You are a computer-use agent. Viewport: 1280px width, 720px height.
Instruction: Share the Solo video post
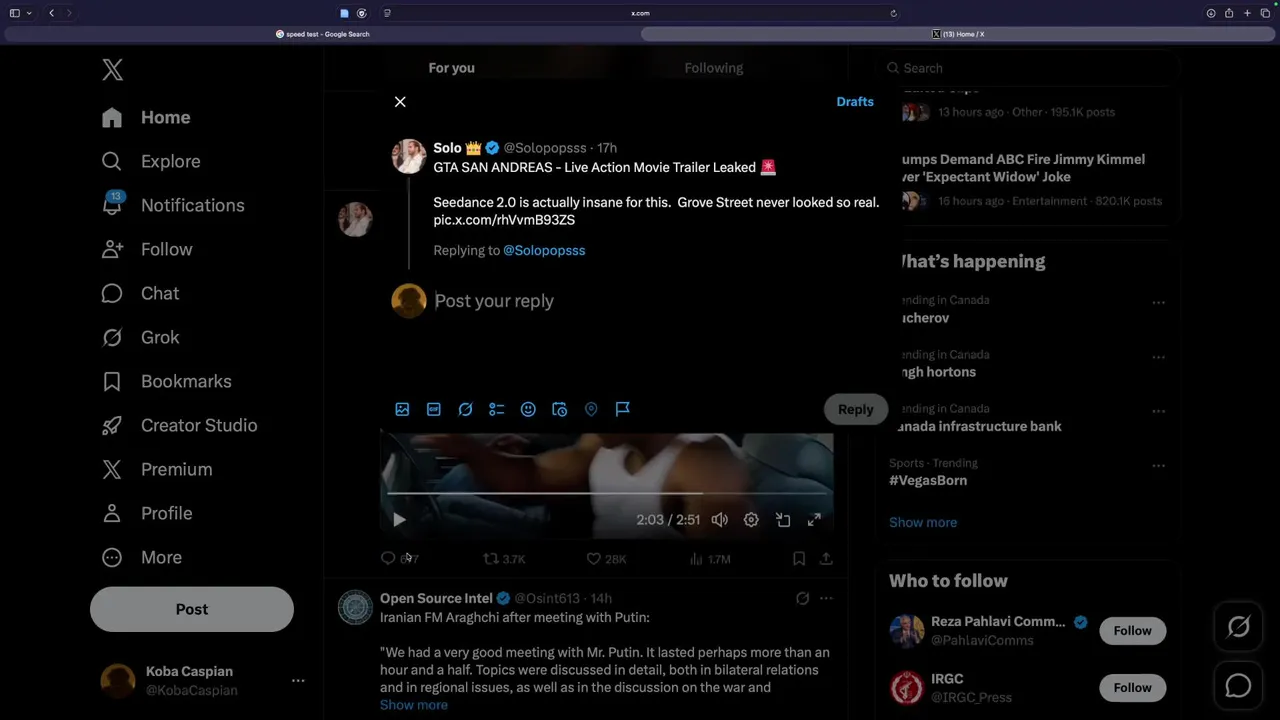coord(826,559)
